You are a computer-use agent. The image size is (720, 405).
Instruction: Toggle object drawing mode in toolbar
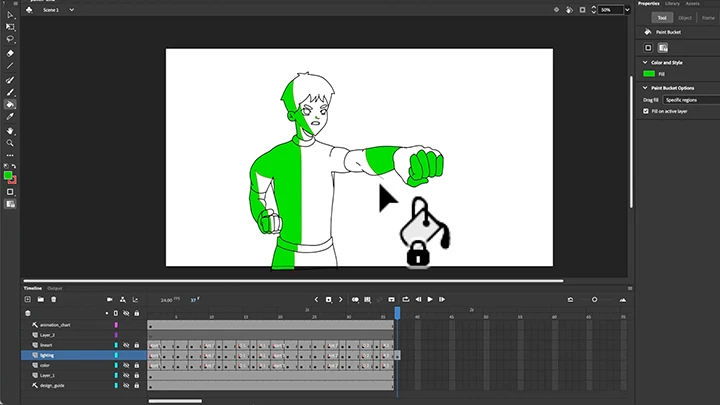click(10, 192)
